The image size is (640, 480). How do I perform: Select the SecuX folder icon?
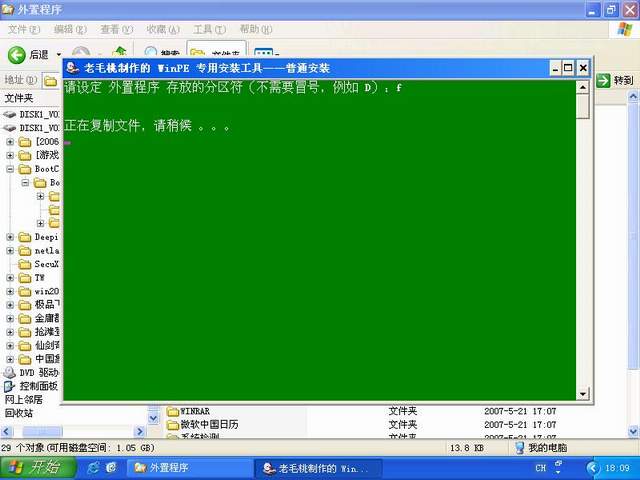click(x=25, y=264)
